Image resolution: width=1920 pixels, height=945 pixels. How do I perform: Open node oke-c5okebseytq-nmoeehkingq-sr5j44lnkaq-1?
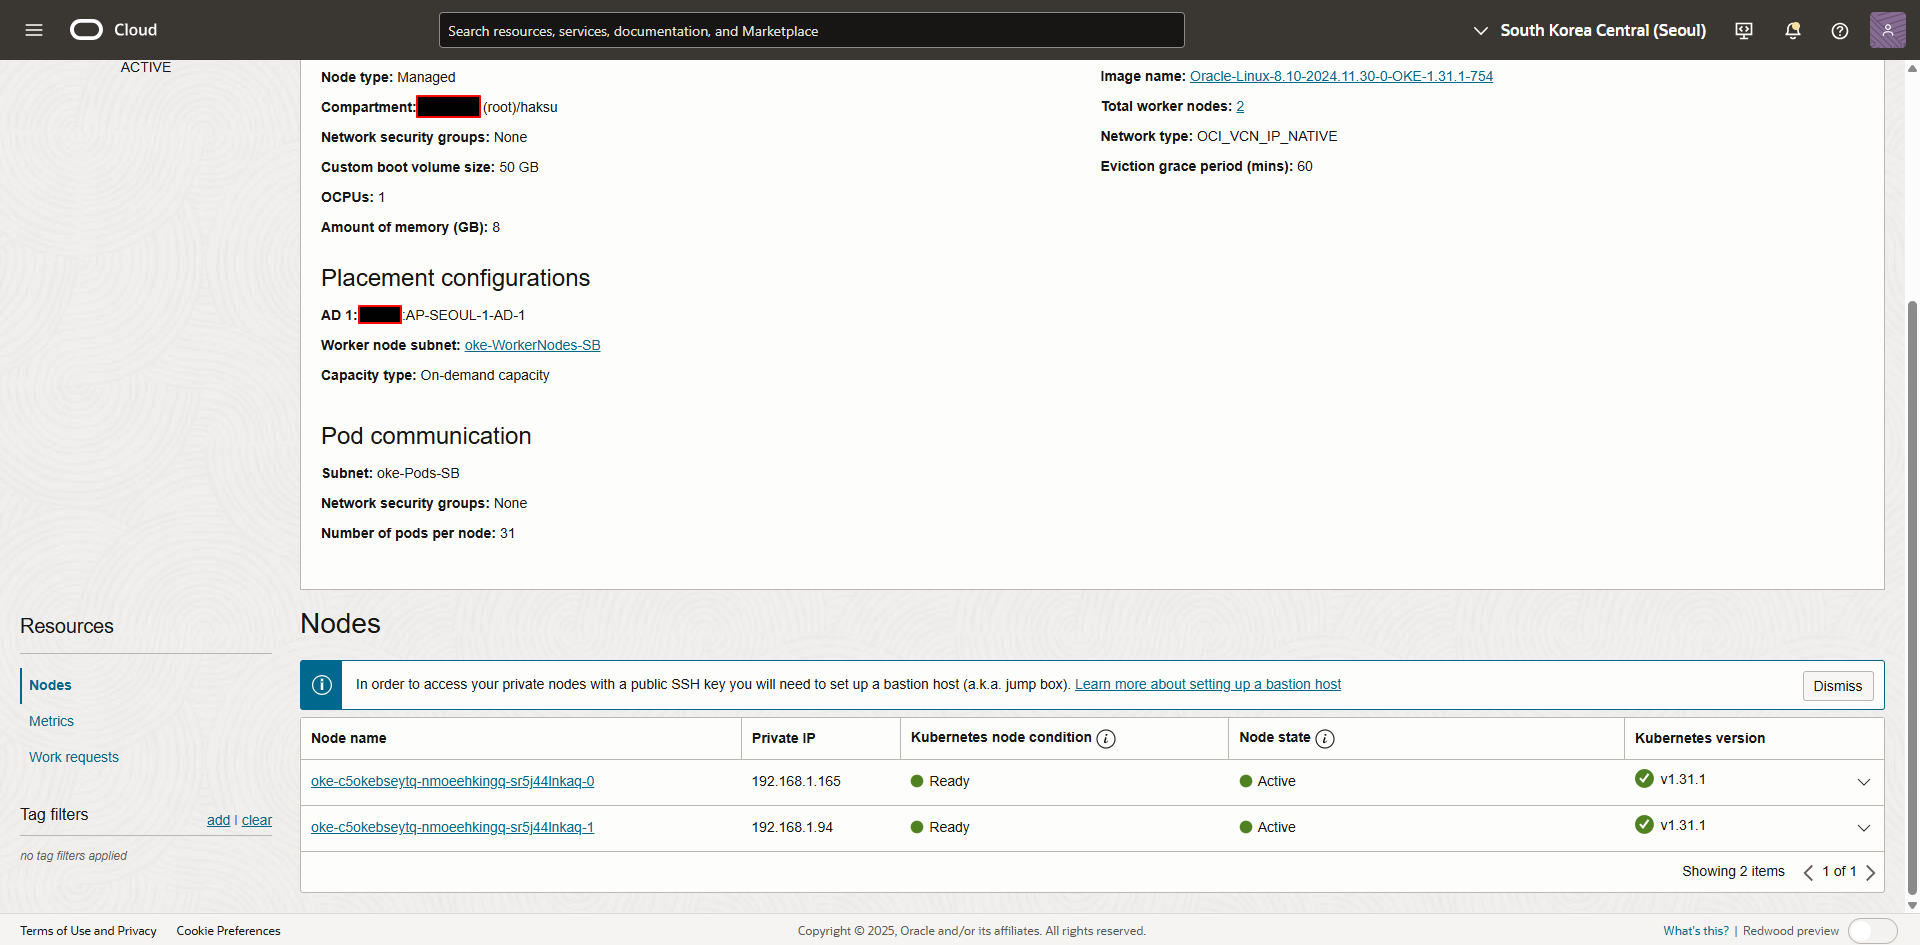coord(452,827)
